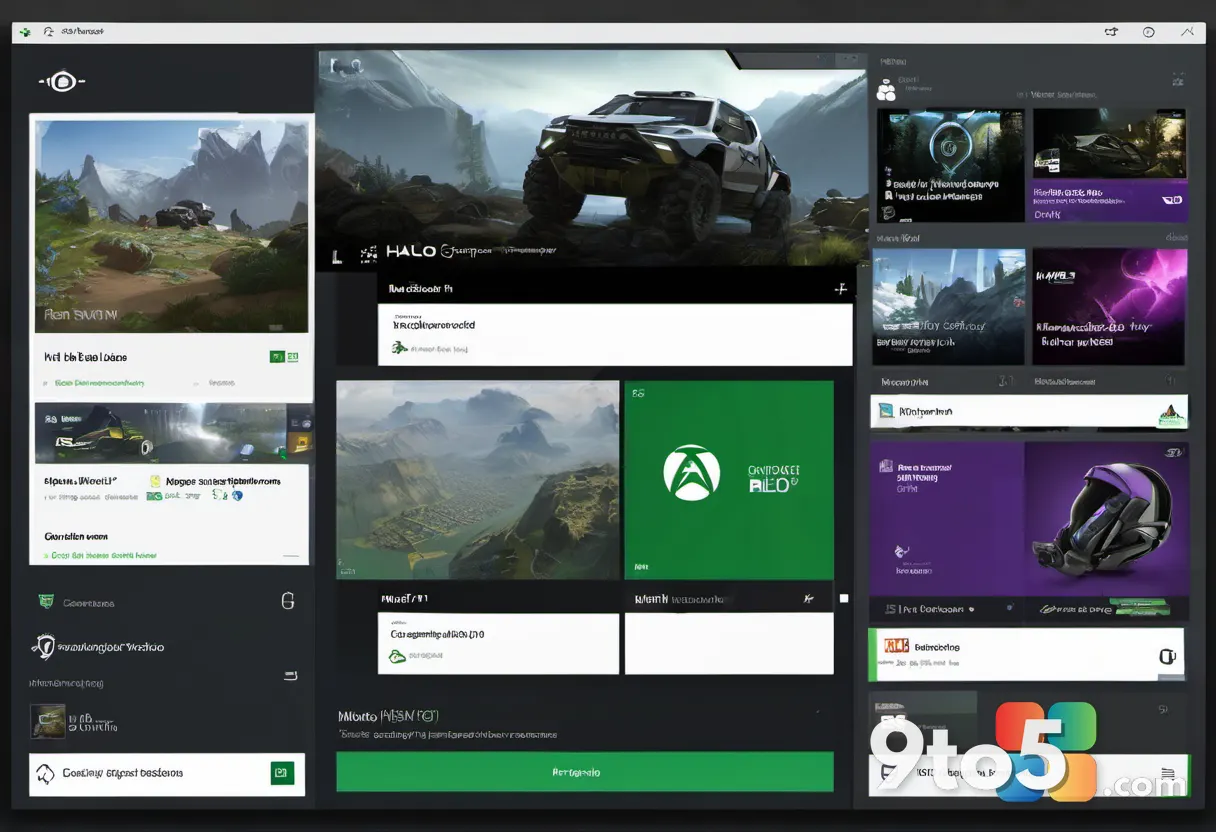This screenshot has height=832, width=1216.
Task: Click the small icon left of the HALO title
Action: tap(369, 253)
